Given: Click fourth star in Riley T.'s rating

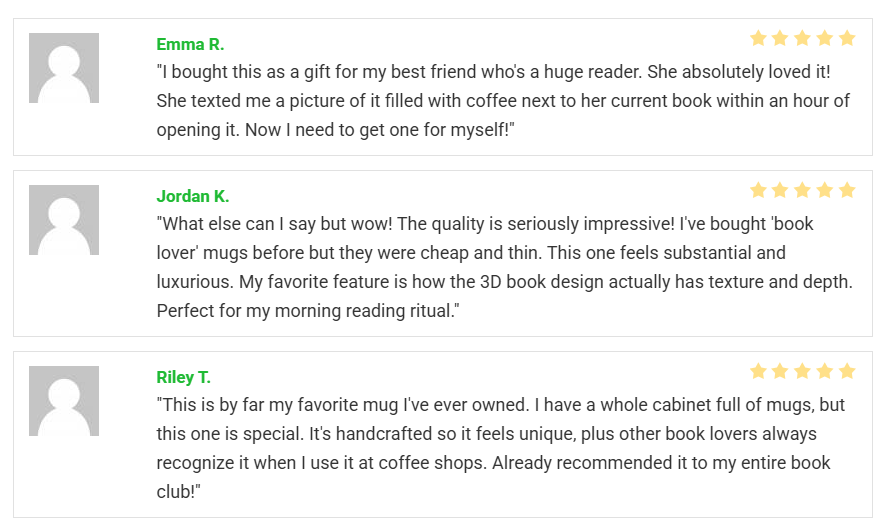Looking at the screenshot, I should click(x=825, y=371).
